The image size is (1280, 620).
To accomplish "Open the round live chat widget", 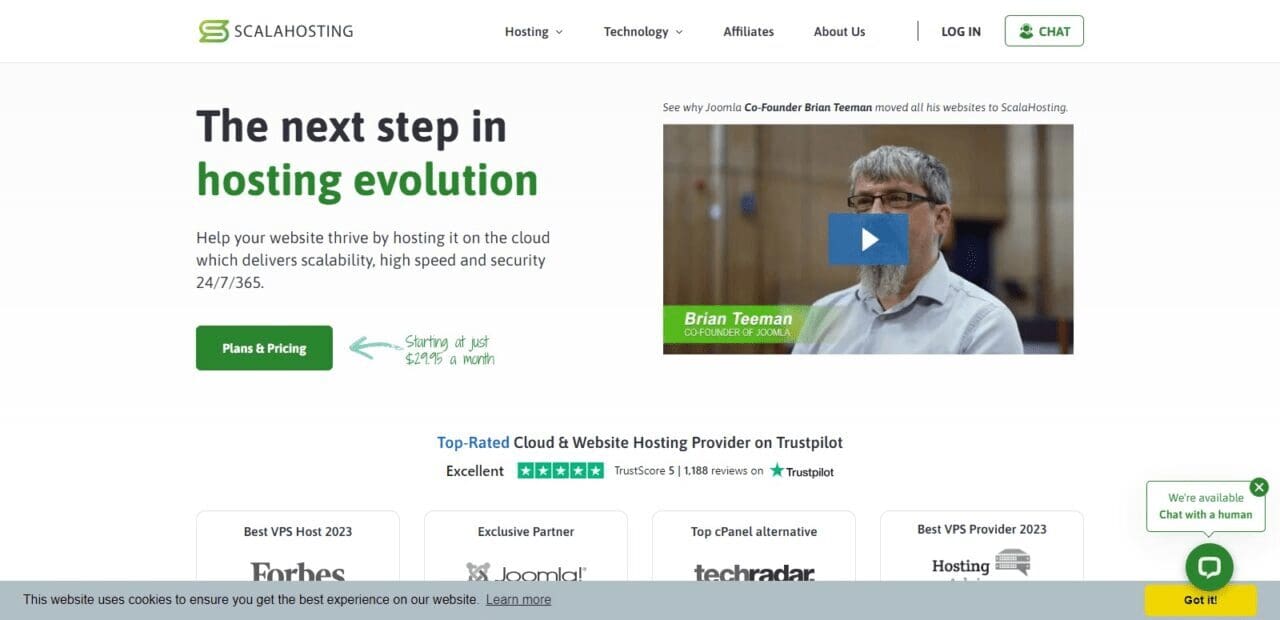I will [x=1209, y=568].
